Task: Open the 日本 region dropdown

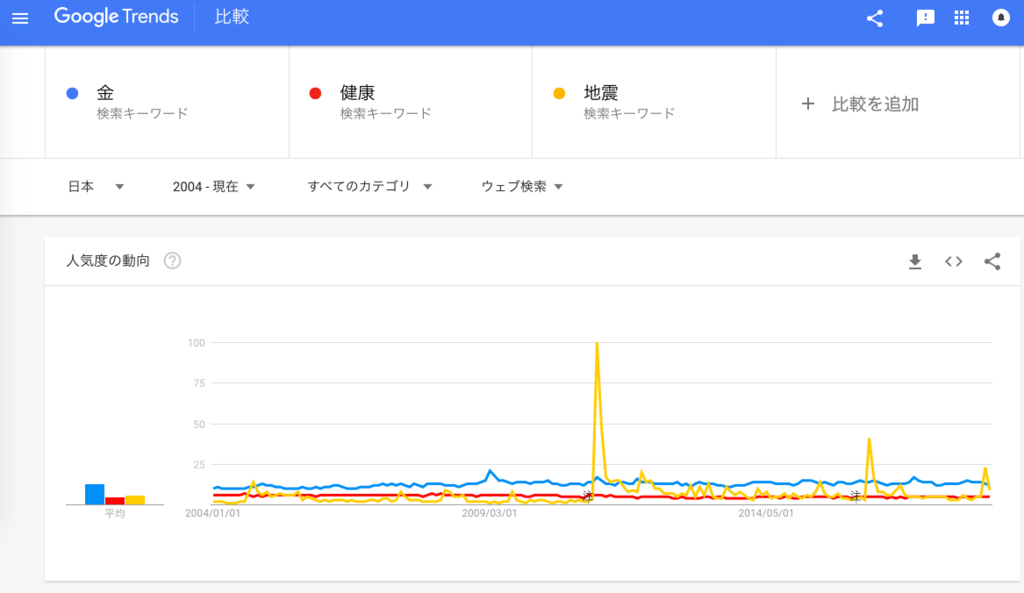Action: tap(95, 186)
